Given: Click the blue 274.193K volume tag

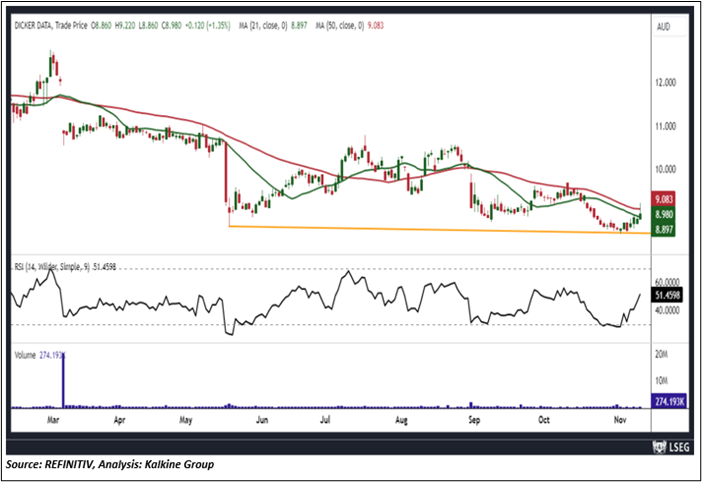Looking at the screenshot, I should tap(669, 401).
